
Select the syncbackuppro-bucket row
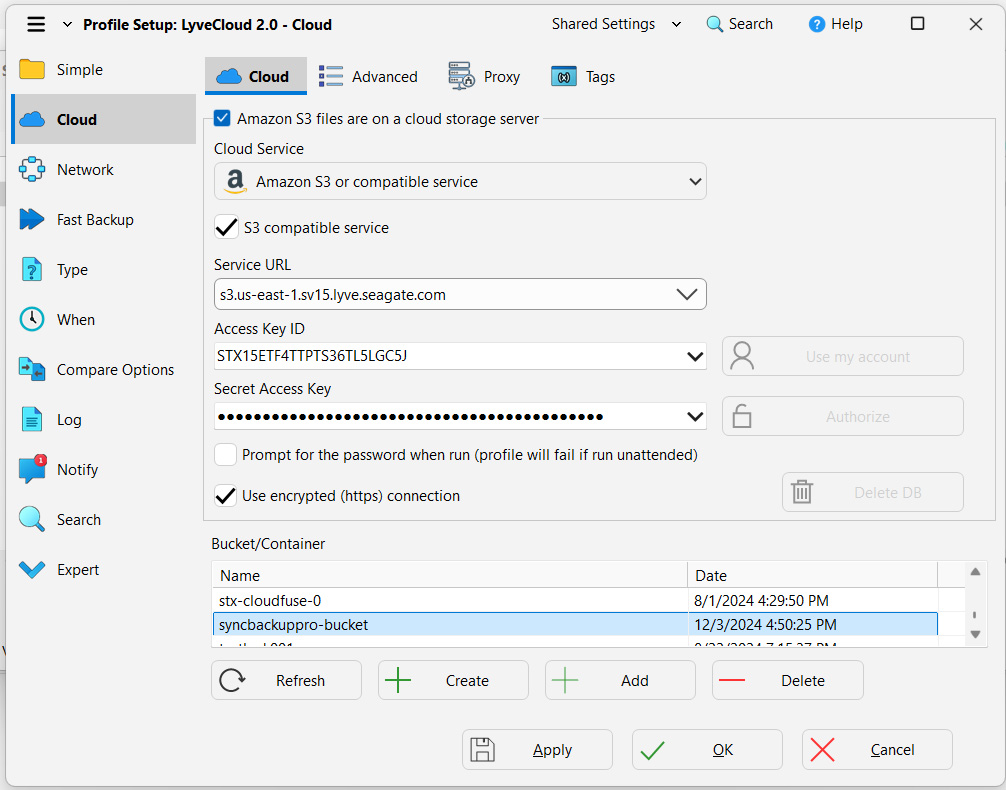tap(575, 624)
